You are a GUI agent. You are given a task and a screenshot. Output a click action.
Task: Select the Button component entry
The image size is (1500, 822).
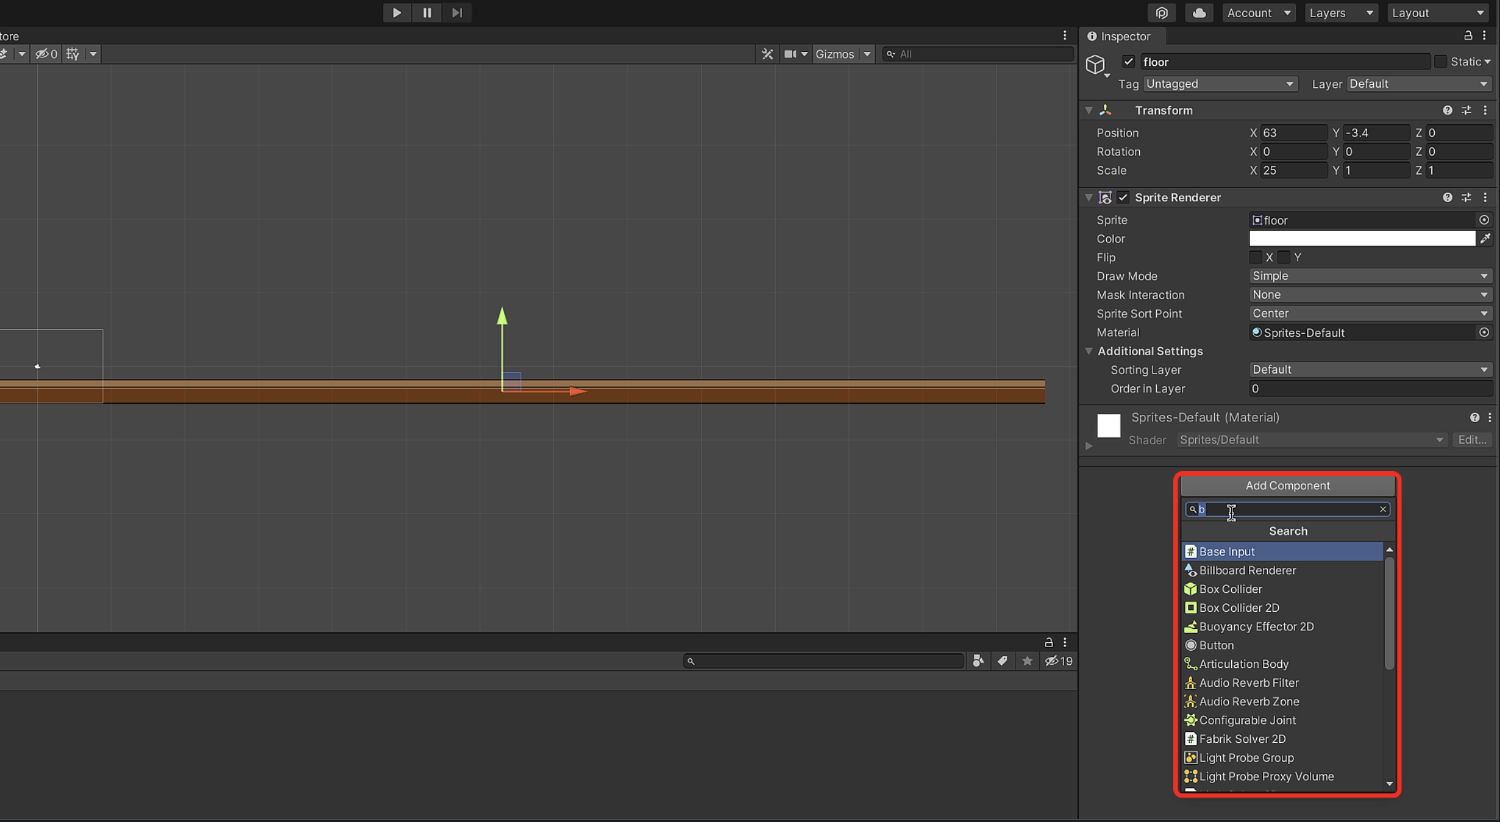tap(1283, 646)
